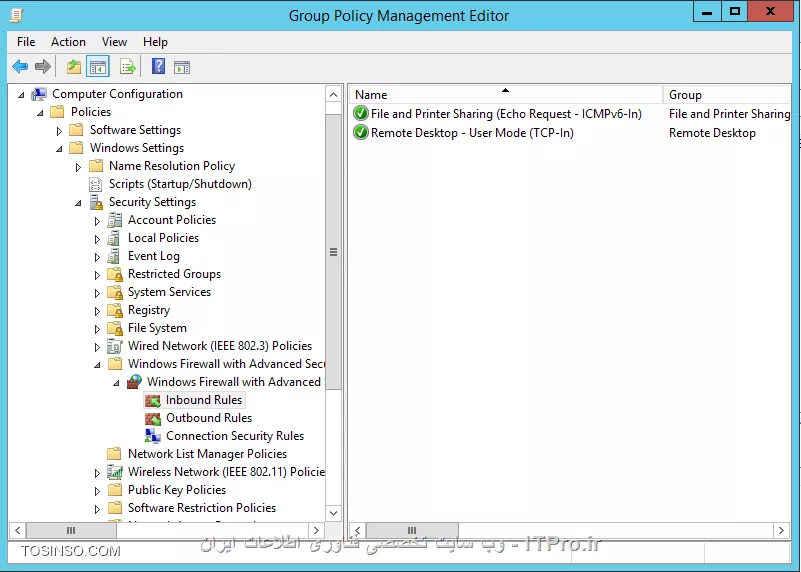Click the rules pane horizontal scroll-right arrow
Screen dimensions: 801x572
[781, 530]
